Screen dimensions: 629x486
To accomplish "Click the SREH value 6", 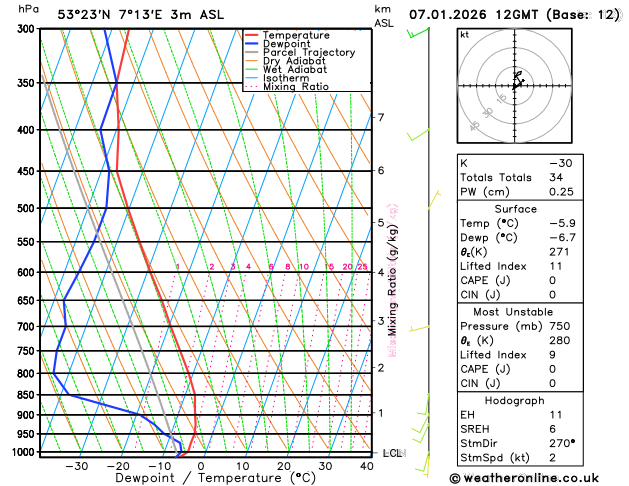I will (552, 429).
